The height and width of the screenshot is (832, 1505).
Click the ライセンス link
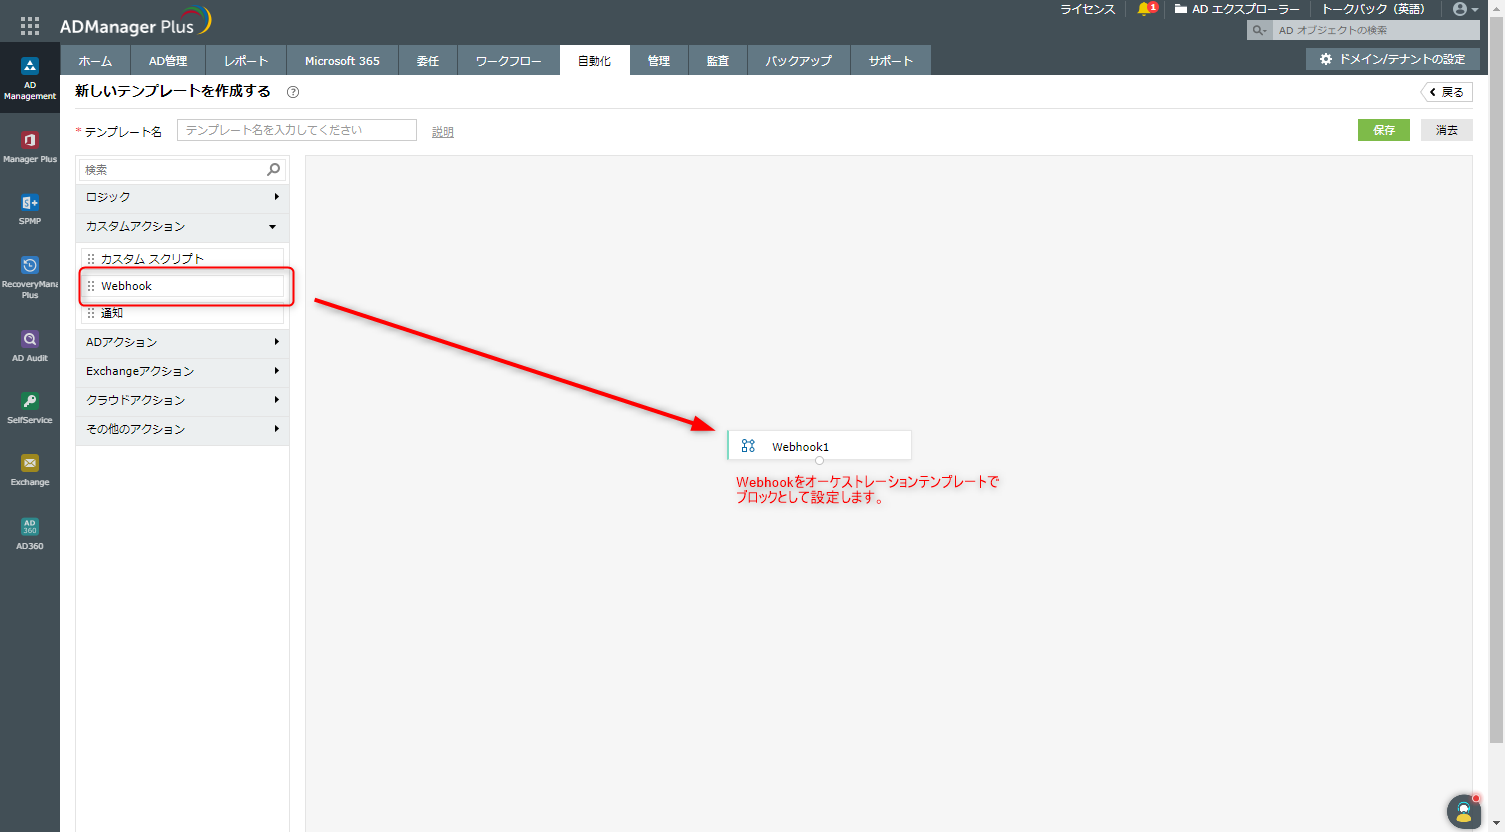[x=1088, y=9]
